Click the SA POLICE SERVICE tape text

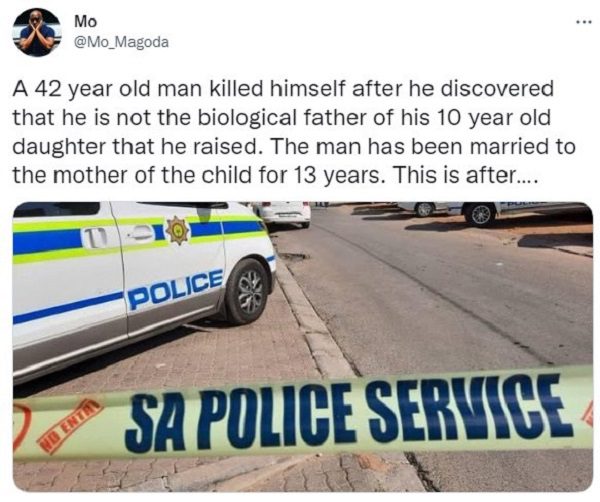click(x=350, y=412)
